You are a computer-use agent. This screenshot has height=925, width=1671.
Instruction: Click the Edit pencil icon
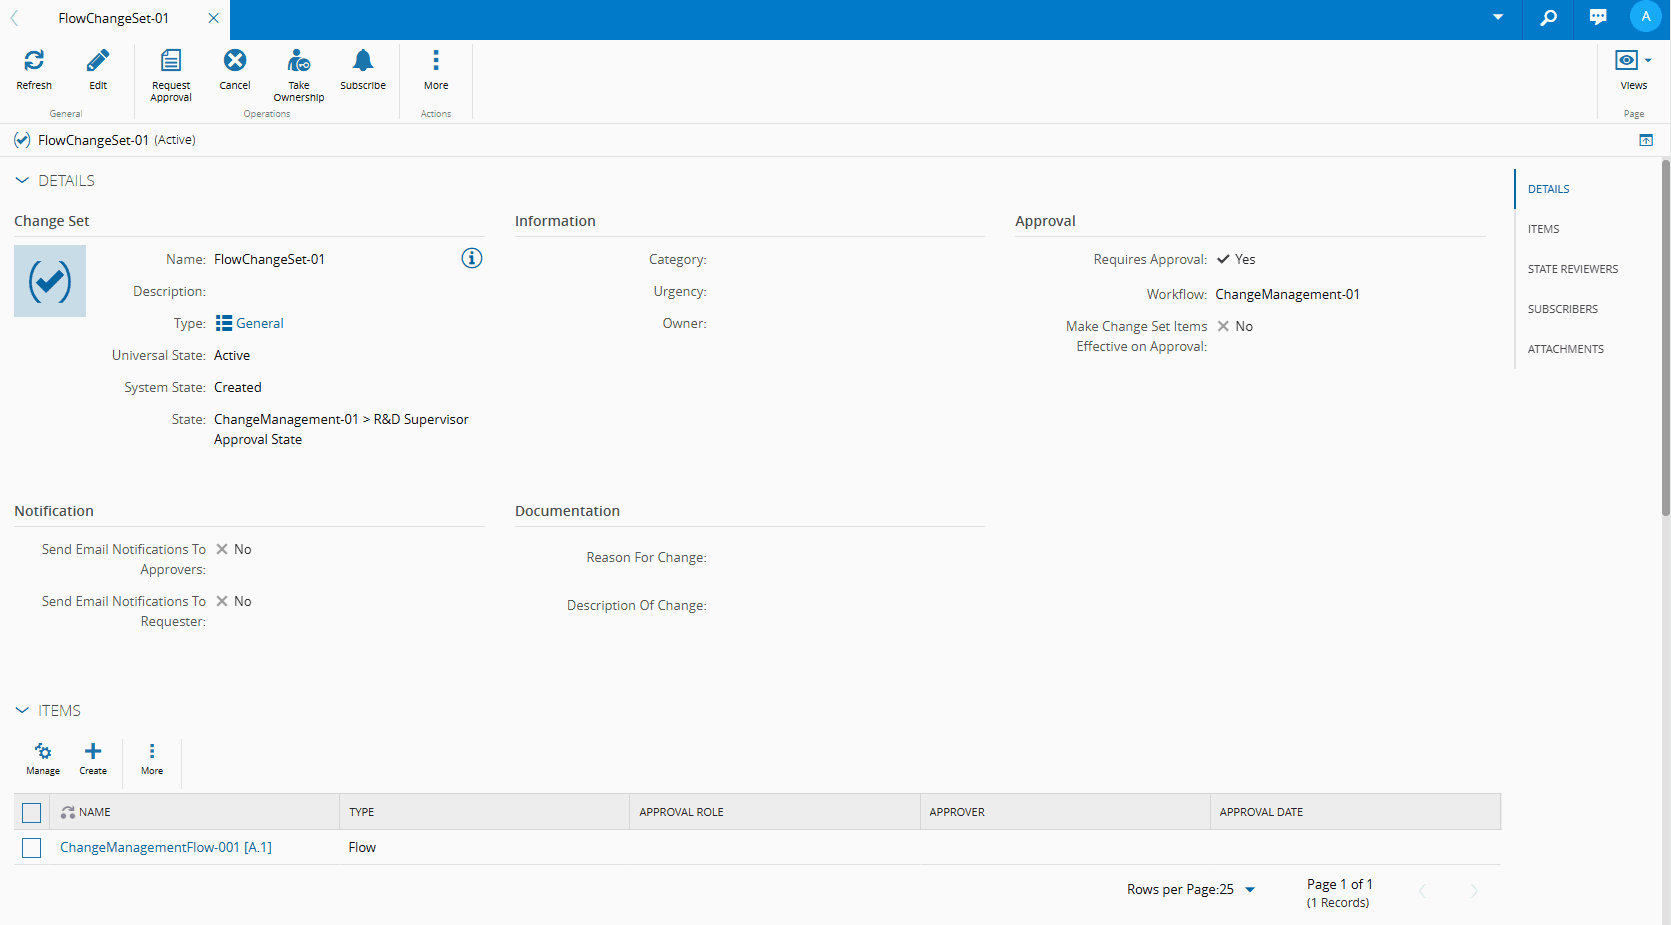(98, 61)
